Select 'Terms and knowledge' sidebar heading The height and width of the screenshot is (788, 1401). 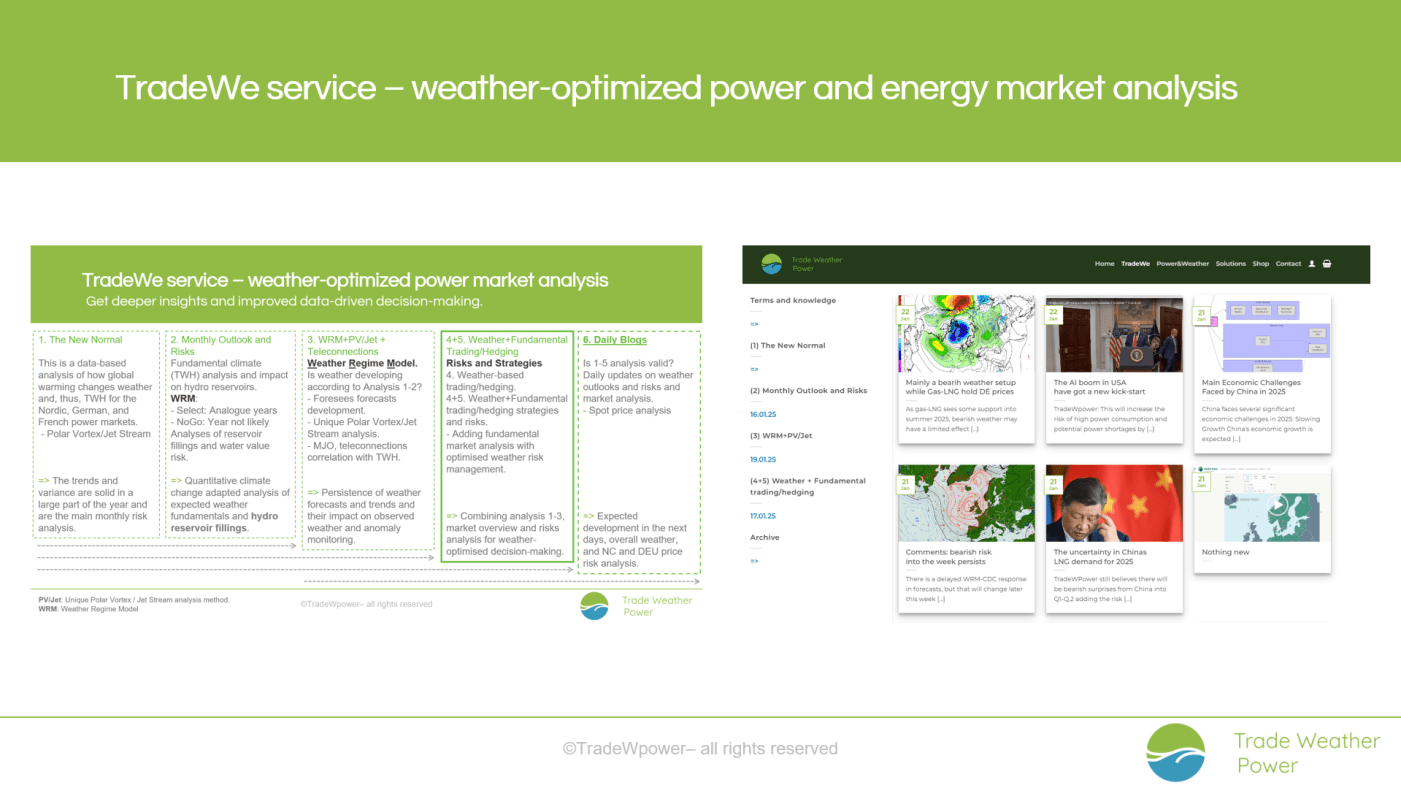tap(793, 300)
